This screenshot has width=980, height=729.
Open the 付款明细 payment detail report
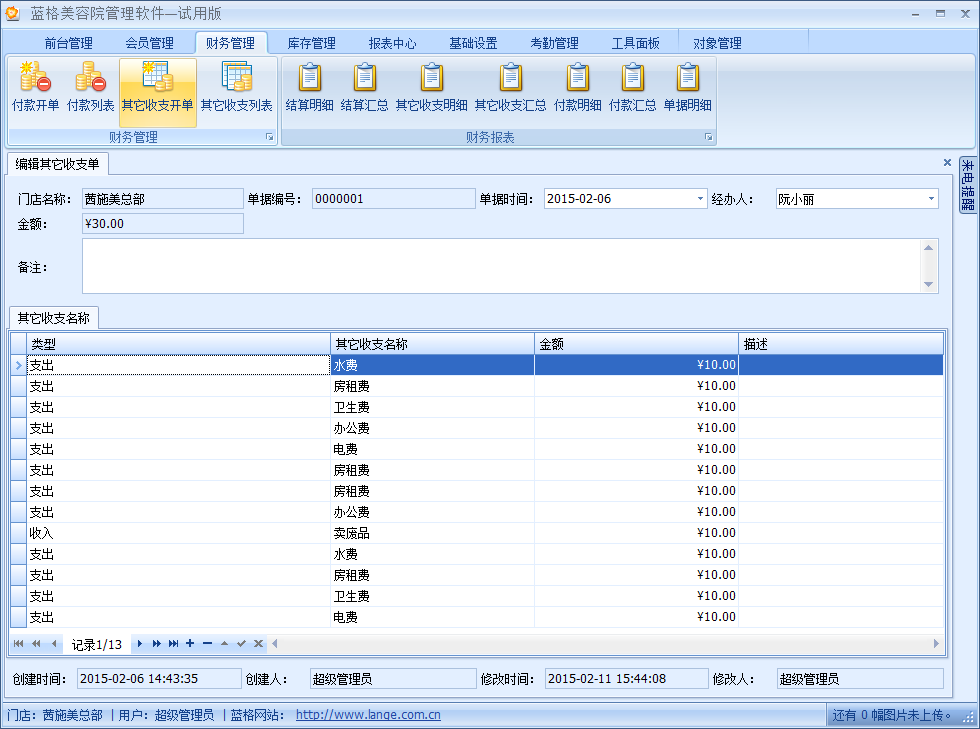[x=578, y=88]
